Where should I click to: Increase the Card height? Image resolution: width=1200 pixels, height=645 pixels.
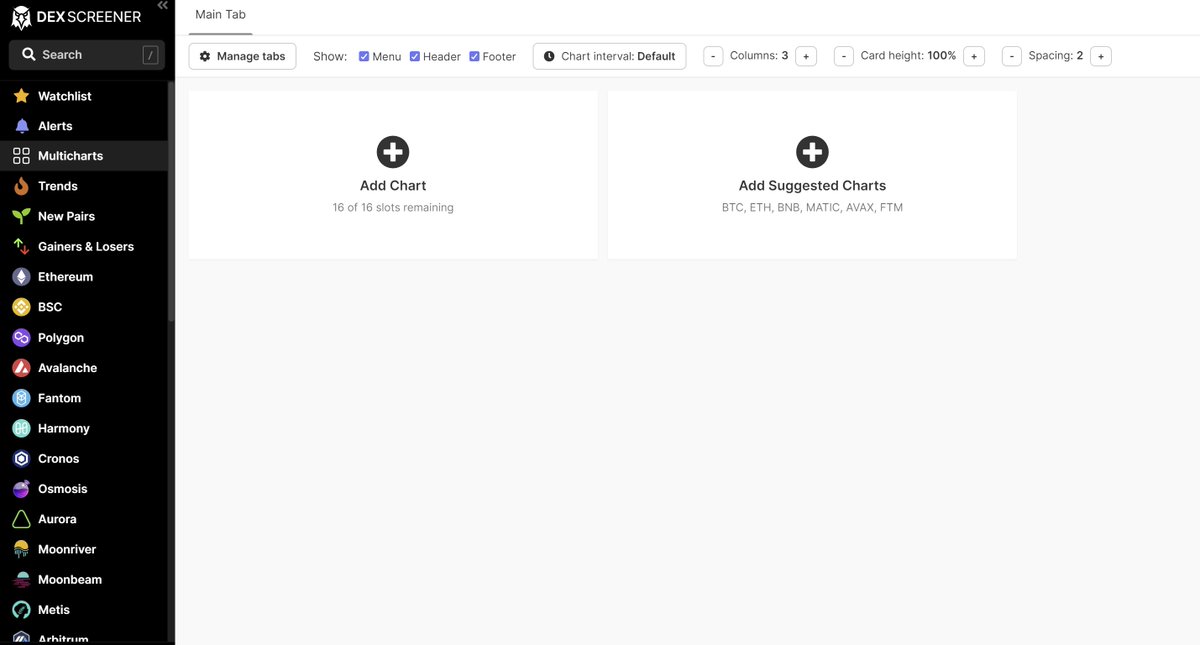974,56
